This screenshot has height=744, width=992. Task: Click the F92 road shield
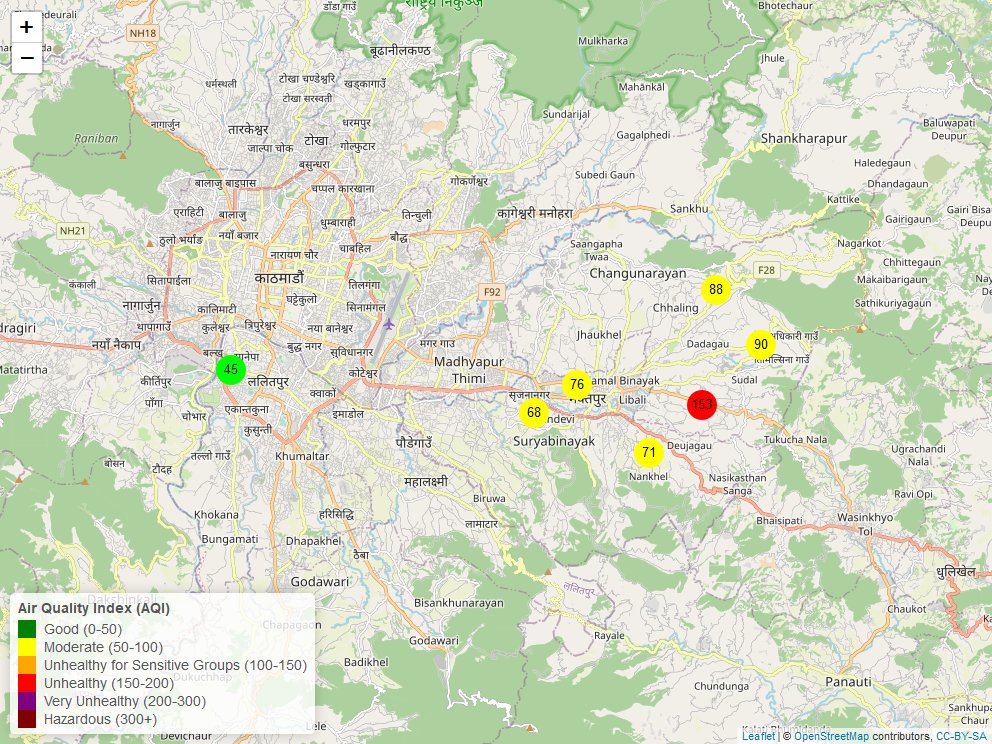492,292
